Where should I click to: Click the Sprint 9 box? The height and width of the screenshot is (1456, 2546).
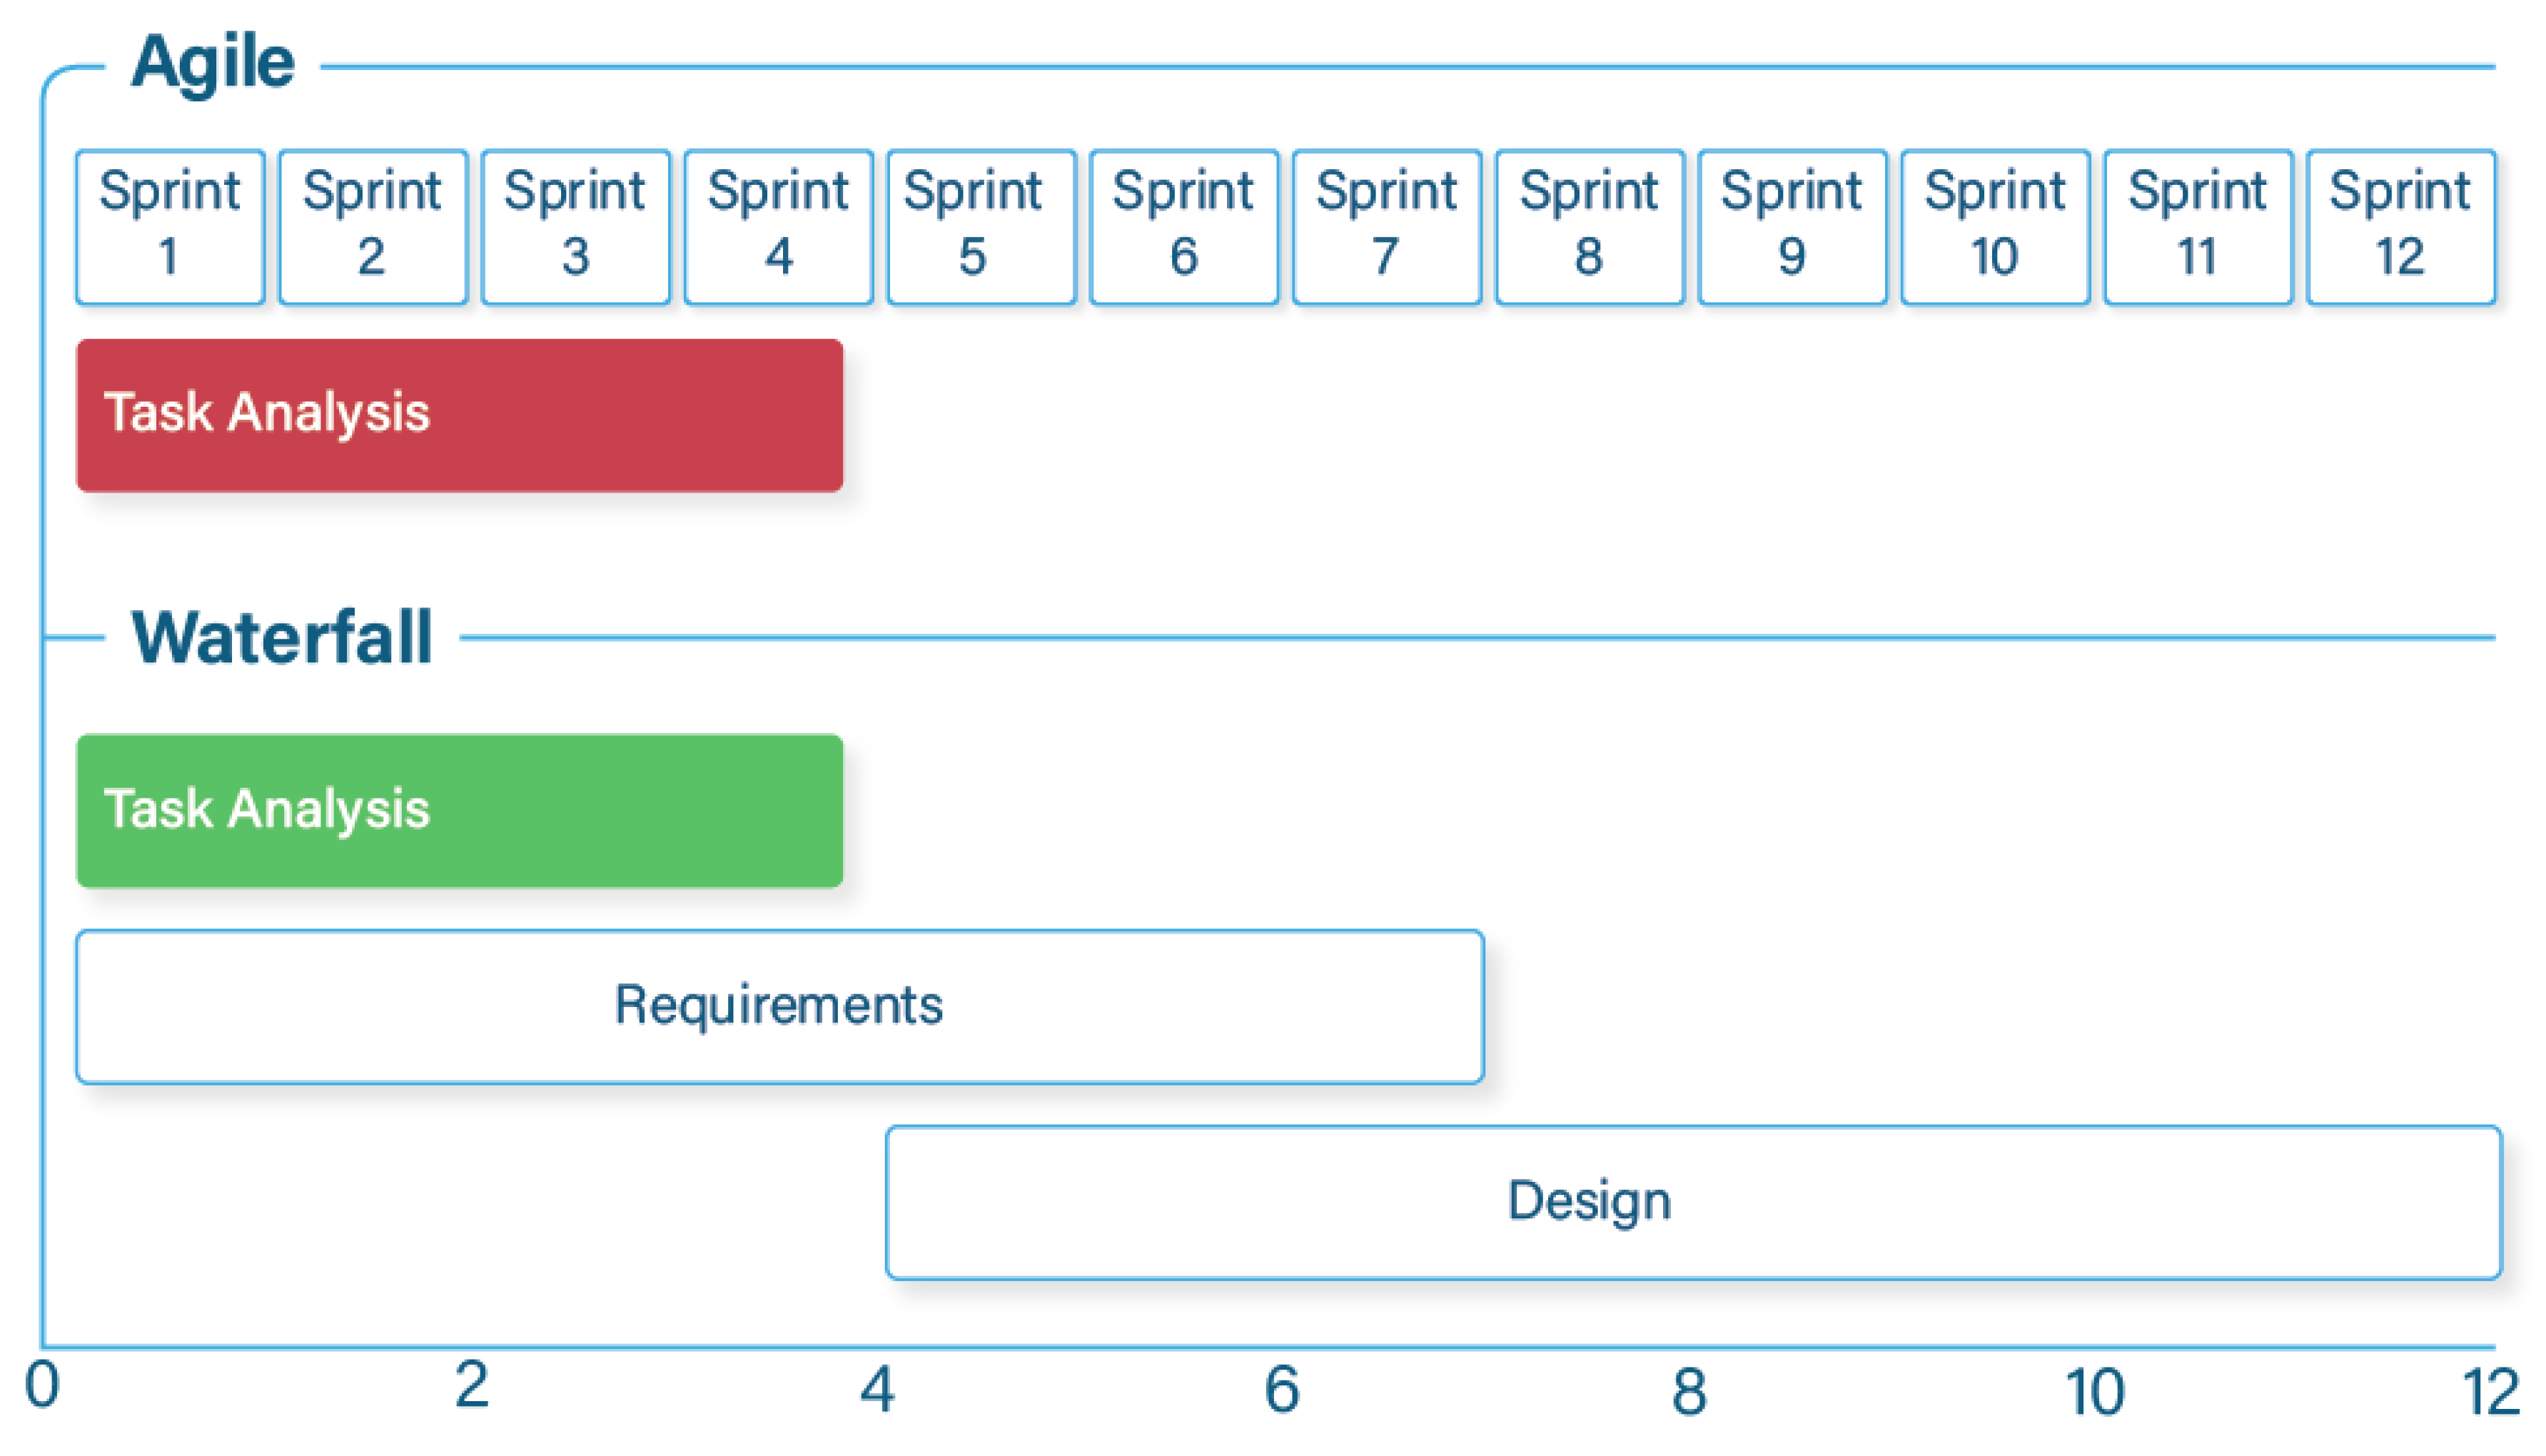pyautogui.click(x=1793, y=227)
